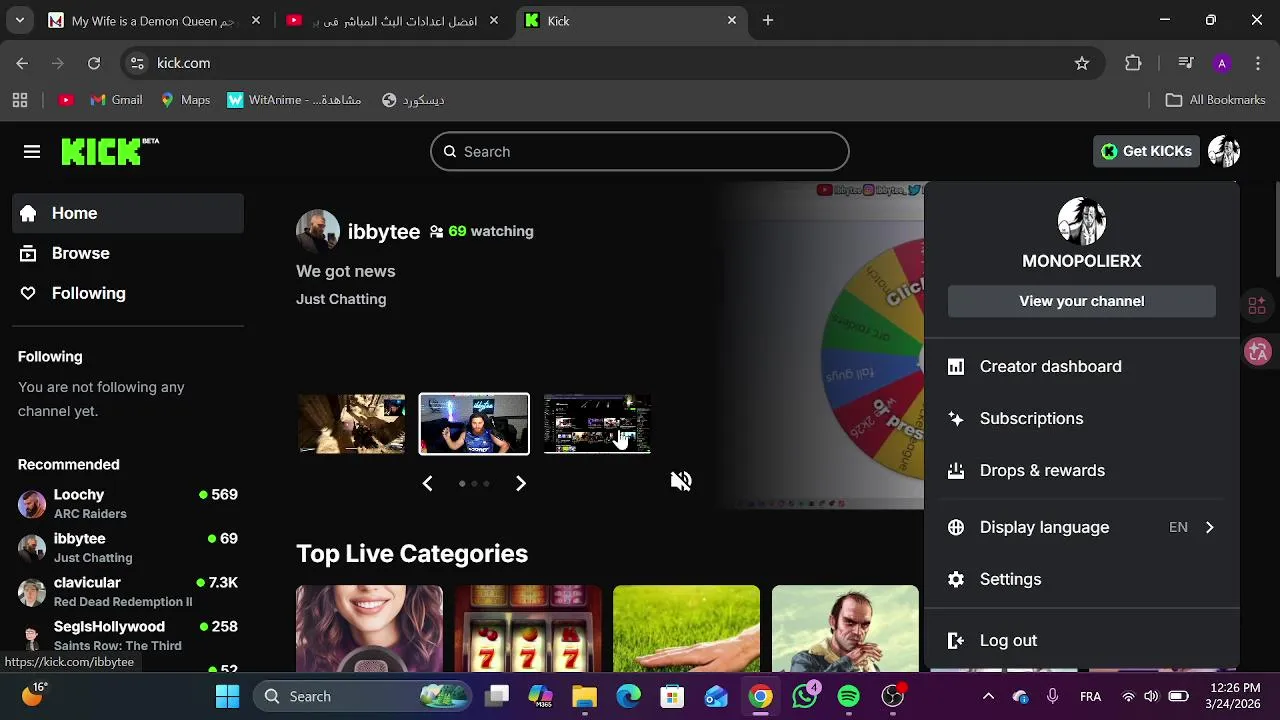Click Just Chatting category under stream title
1280x720 pixels.
pyautogui.click(x=341, y=299)
